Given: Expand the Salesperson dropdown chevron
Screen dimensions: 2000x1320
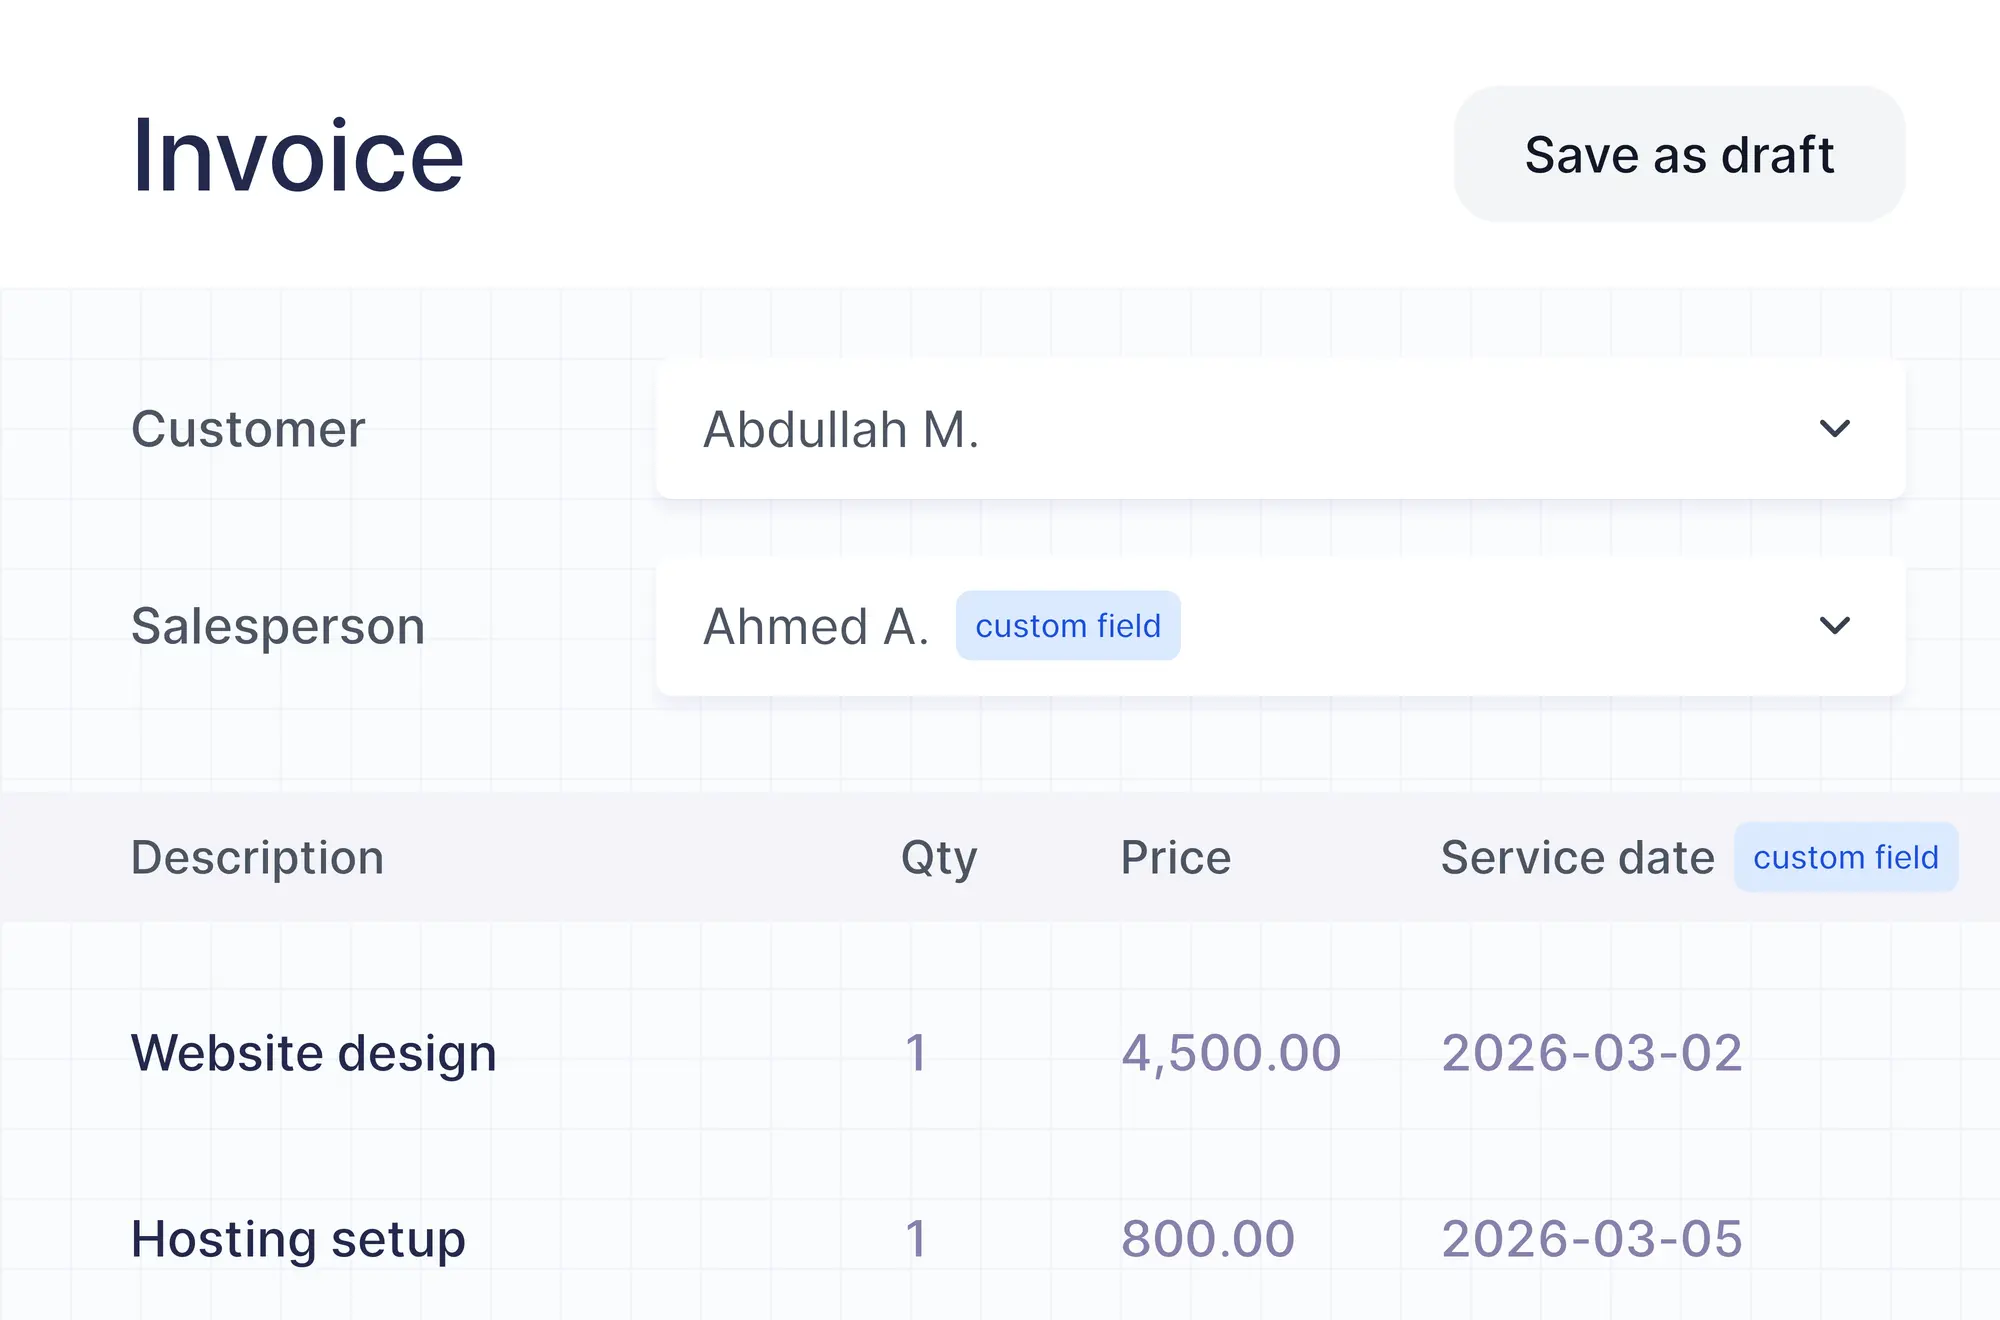Looking at the screenshot, I should click(x=1834, y=626).
